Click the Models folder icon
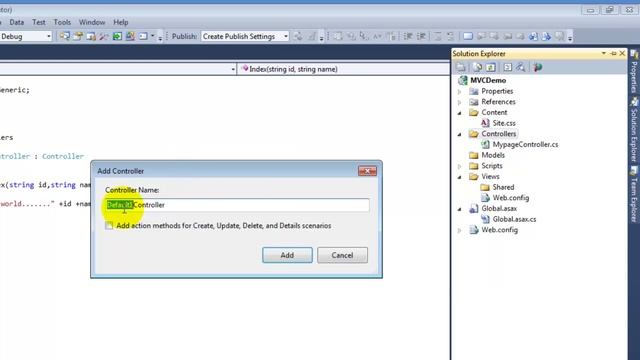640x360 pixels. coord(473,155)
